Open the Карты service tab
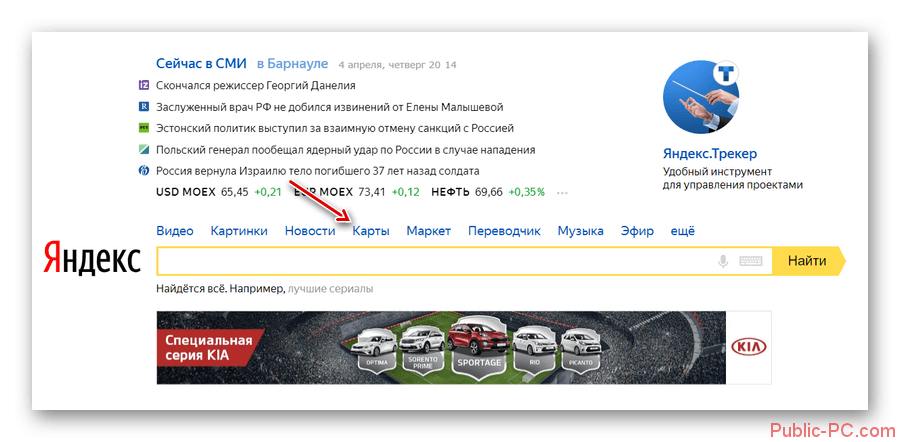900x442 pixels. [371, 231]
